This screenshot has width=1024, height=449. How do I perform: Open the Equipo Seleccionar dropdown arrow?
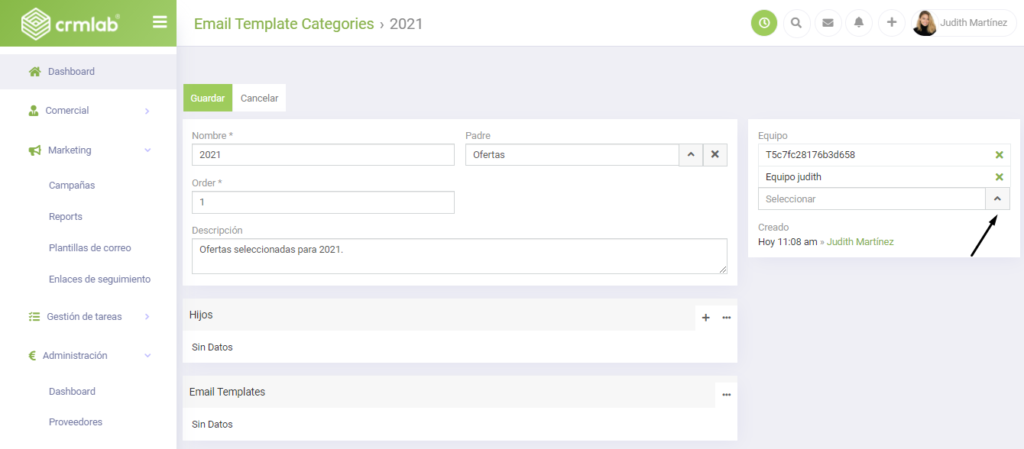coord(997,199)
